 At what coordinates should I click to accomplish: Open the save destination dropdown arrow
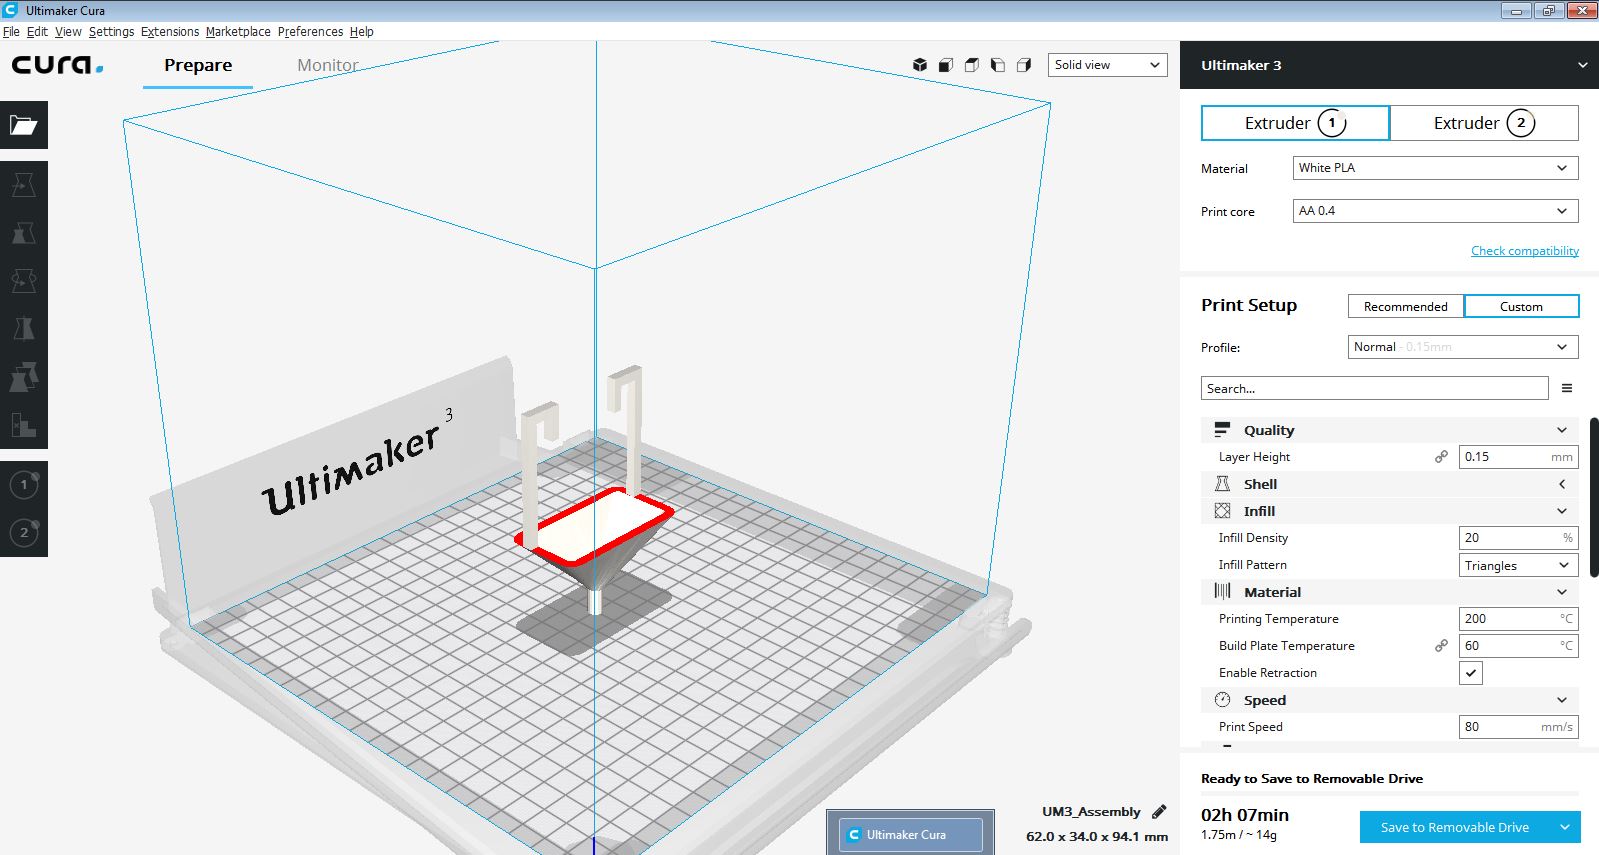click(1565, 827)
